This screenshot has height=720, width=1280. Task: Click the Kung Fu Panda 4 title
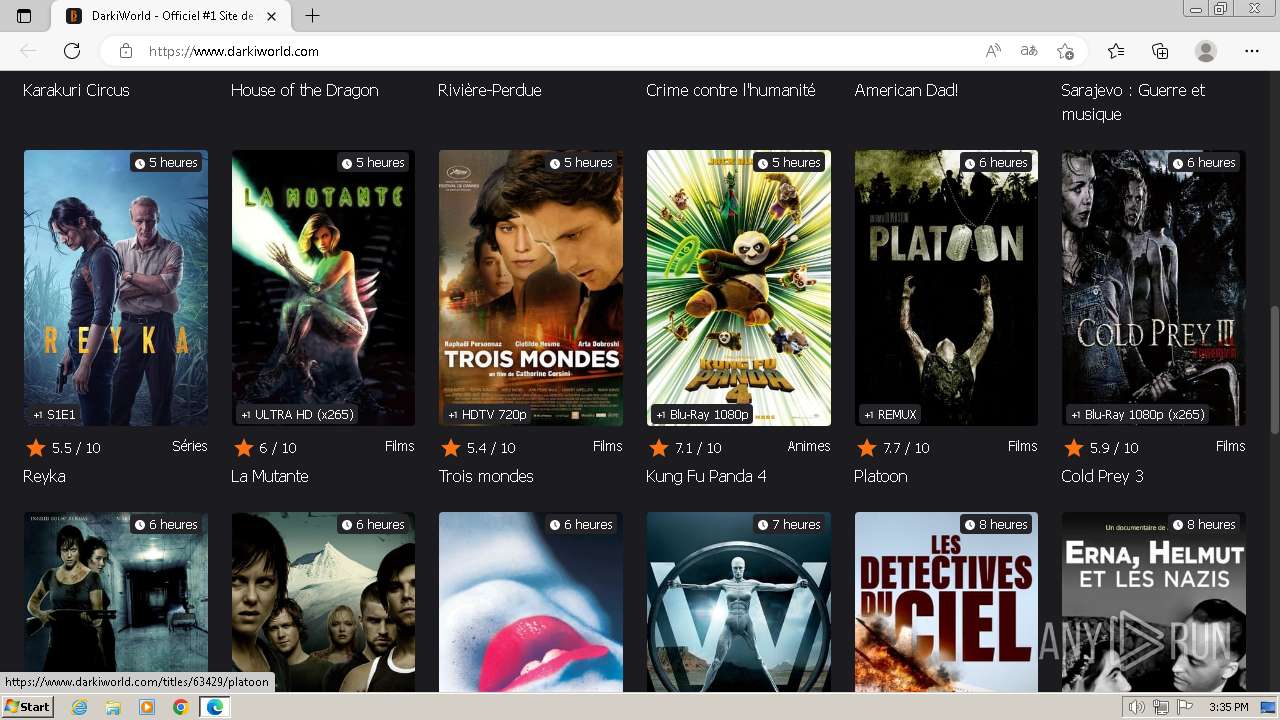coord(706,476)
